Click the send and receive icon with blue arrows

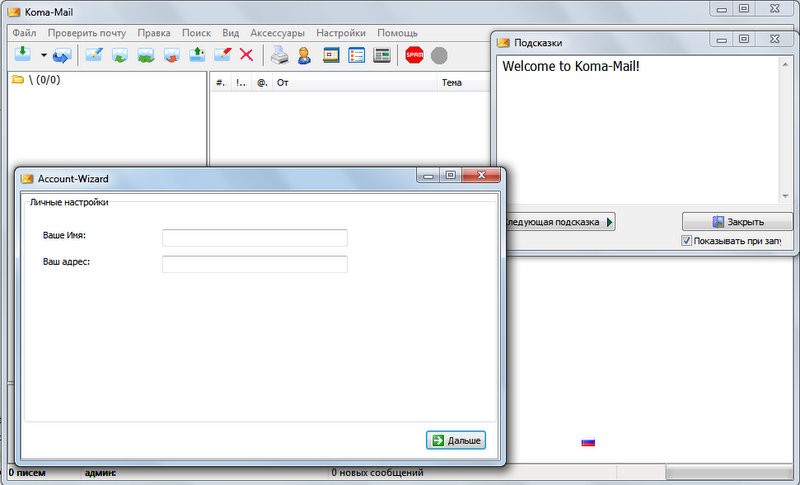62,55
